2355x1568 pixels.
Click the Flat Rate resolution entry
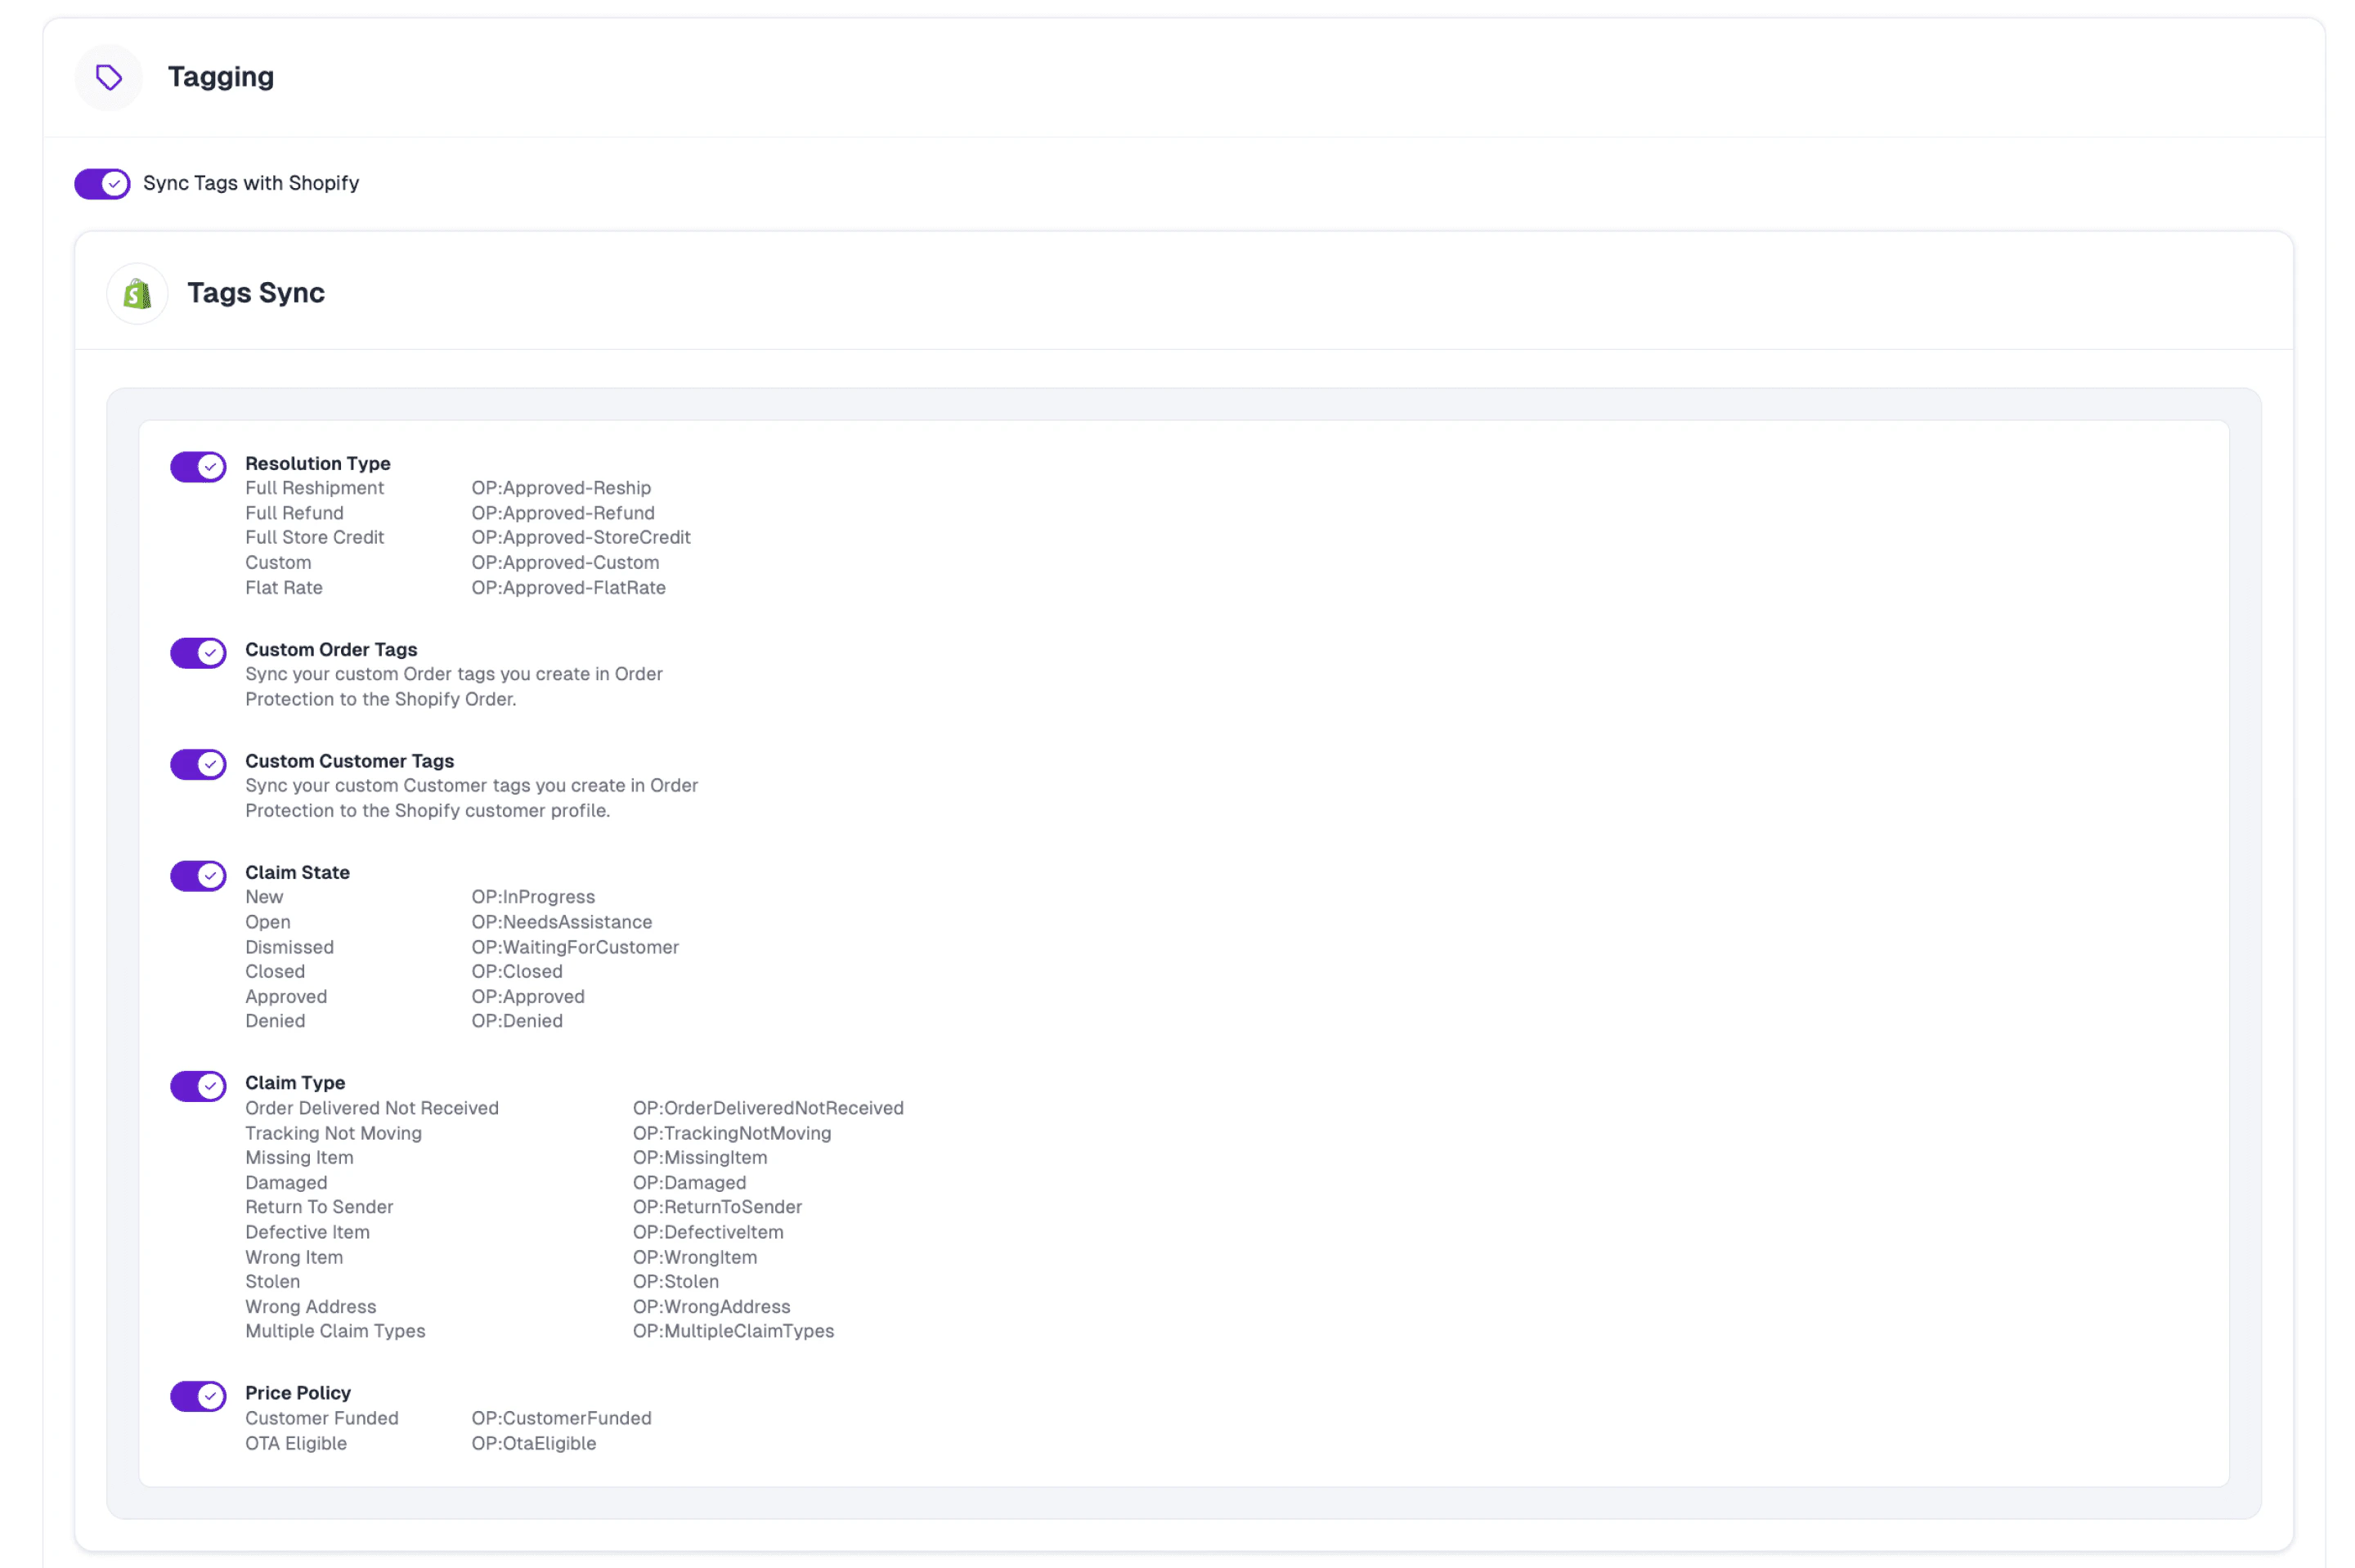point(283,587)
